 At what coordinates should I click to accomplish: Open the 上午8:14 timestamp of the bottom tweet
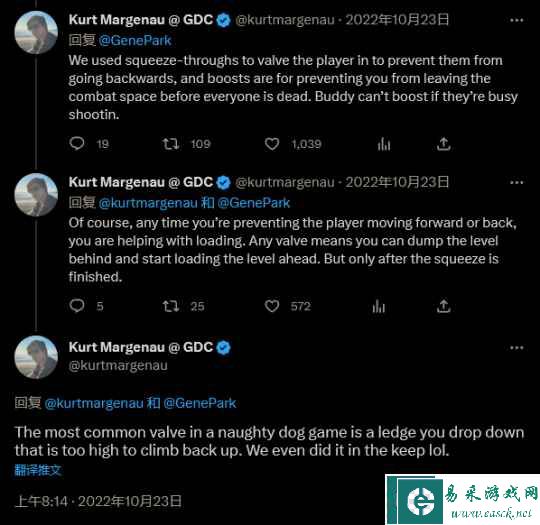tap(41, 501)
